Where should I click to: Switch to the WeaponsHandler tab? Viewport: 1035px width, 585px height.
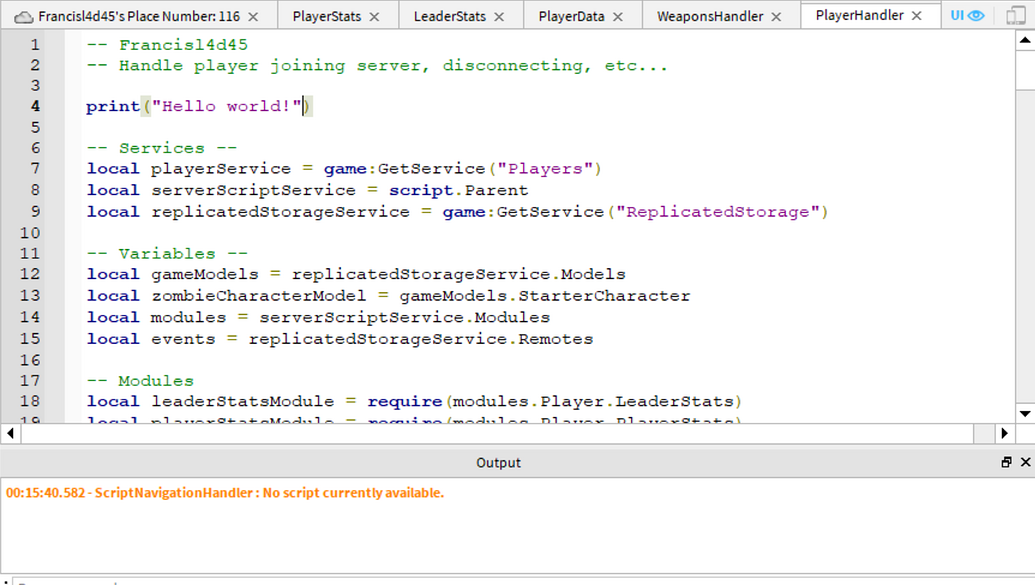click(710, 17)
